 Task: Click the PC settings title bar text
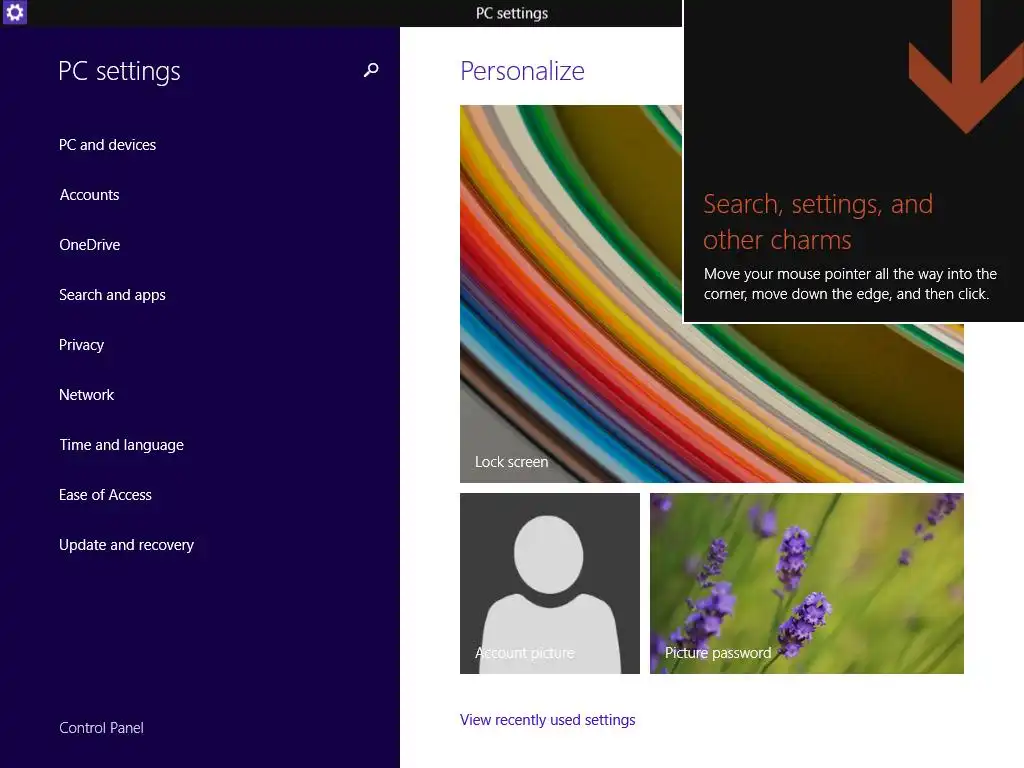click(x=512, y=13)
